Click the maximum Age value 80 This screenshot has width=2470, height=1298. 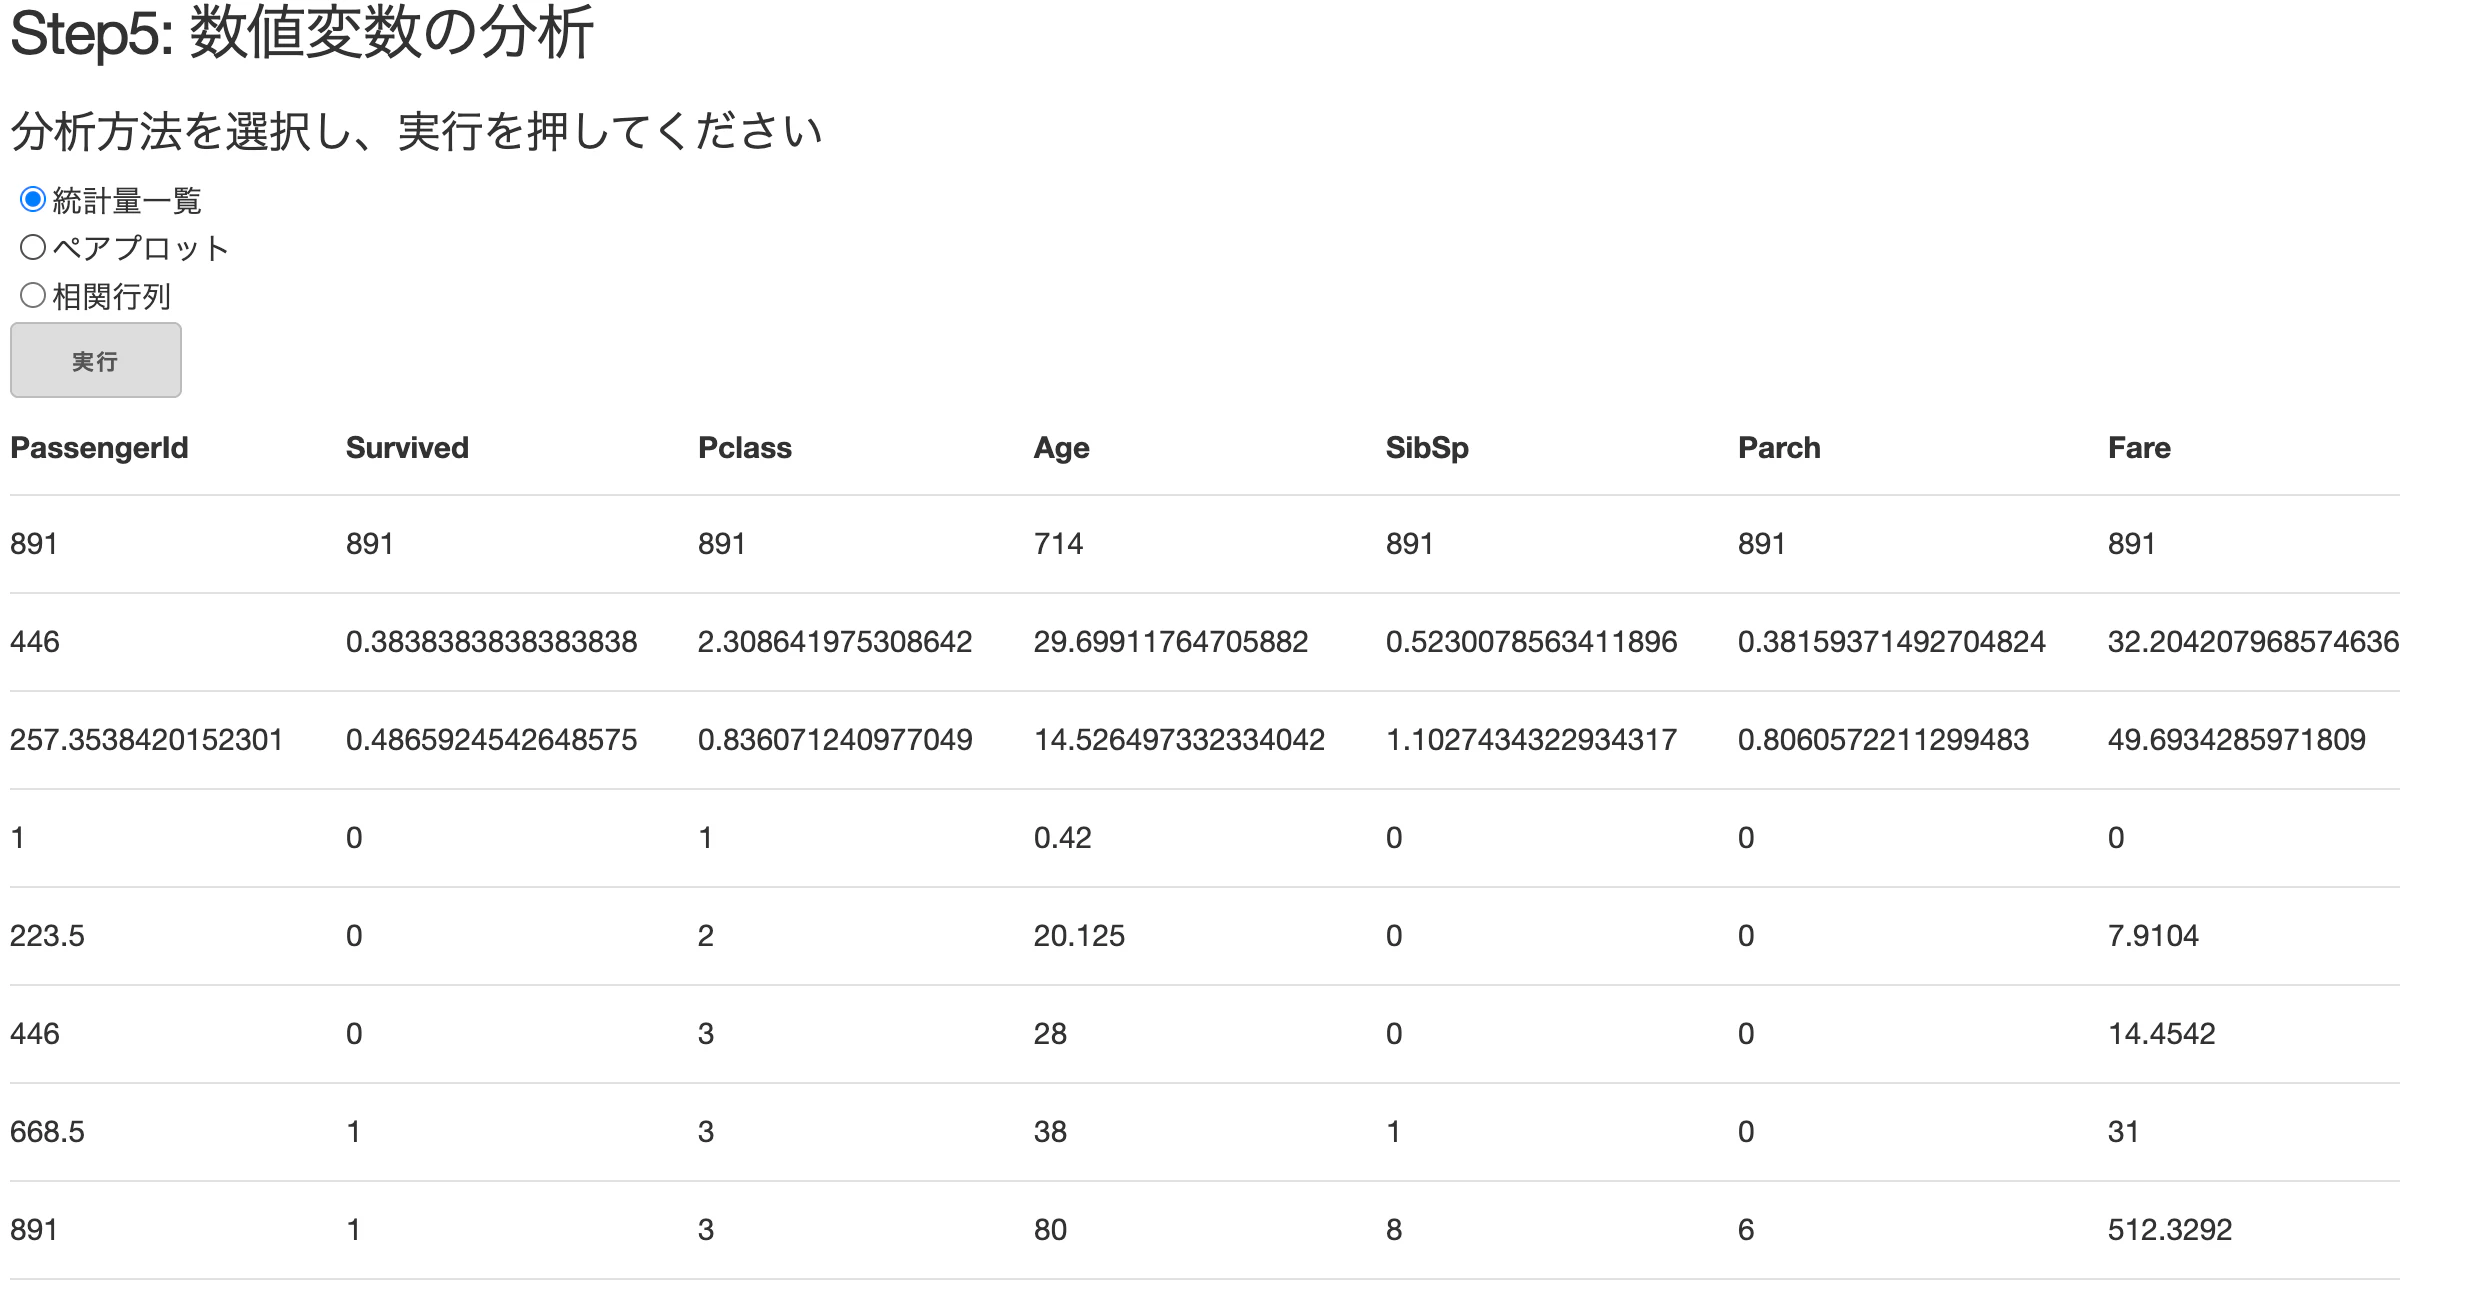point(1050,1229)
